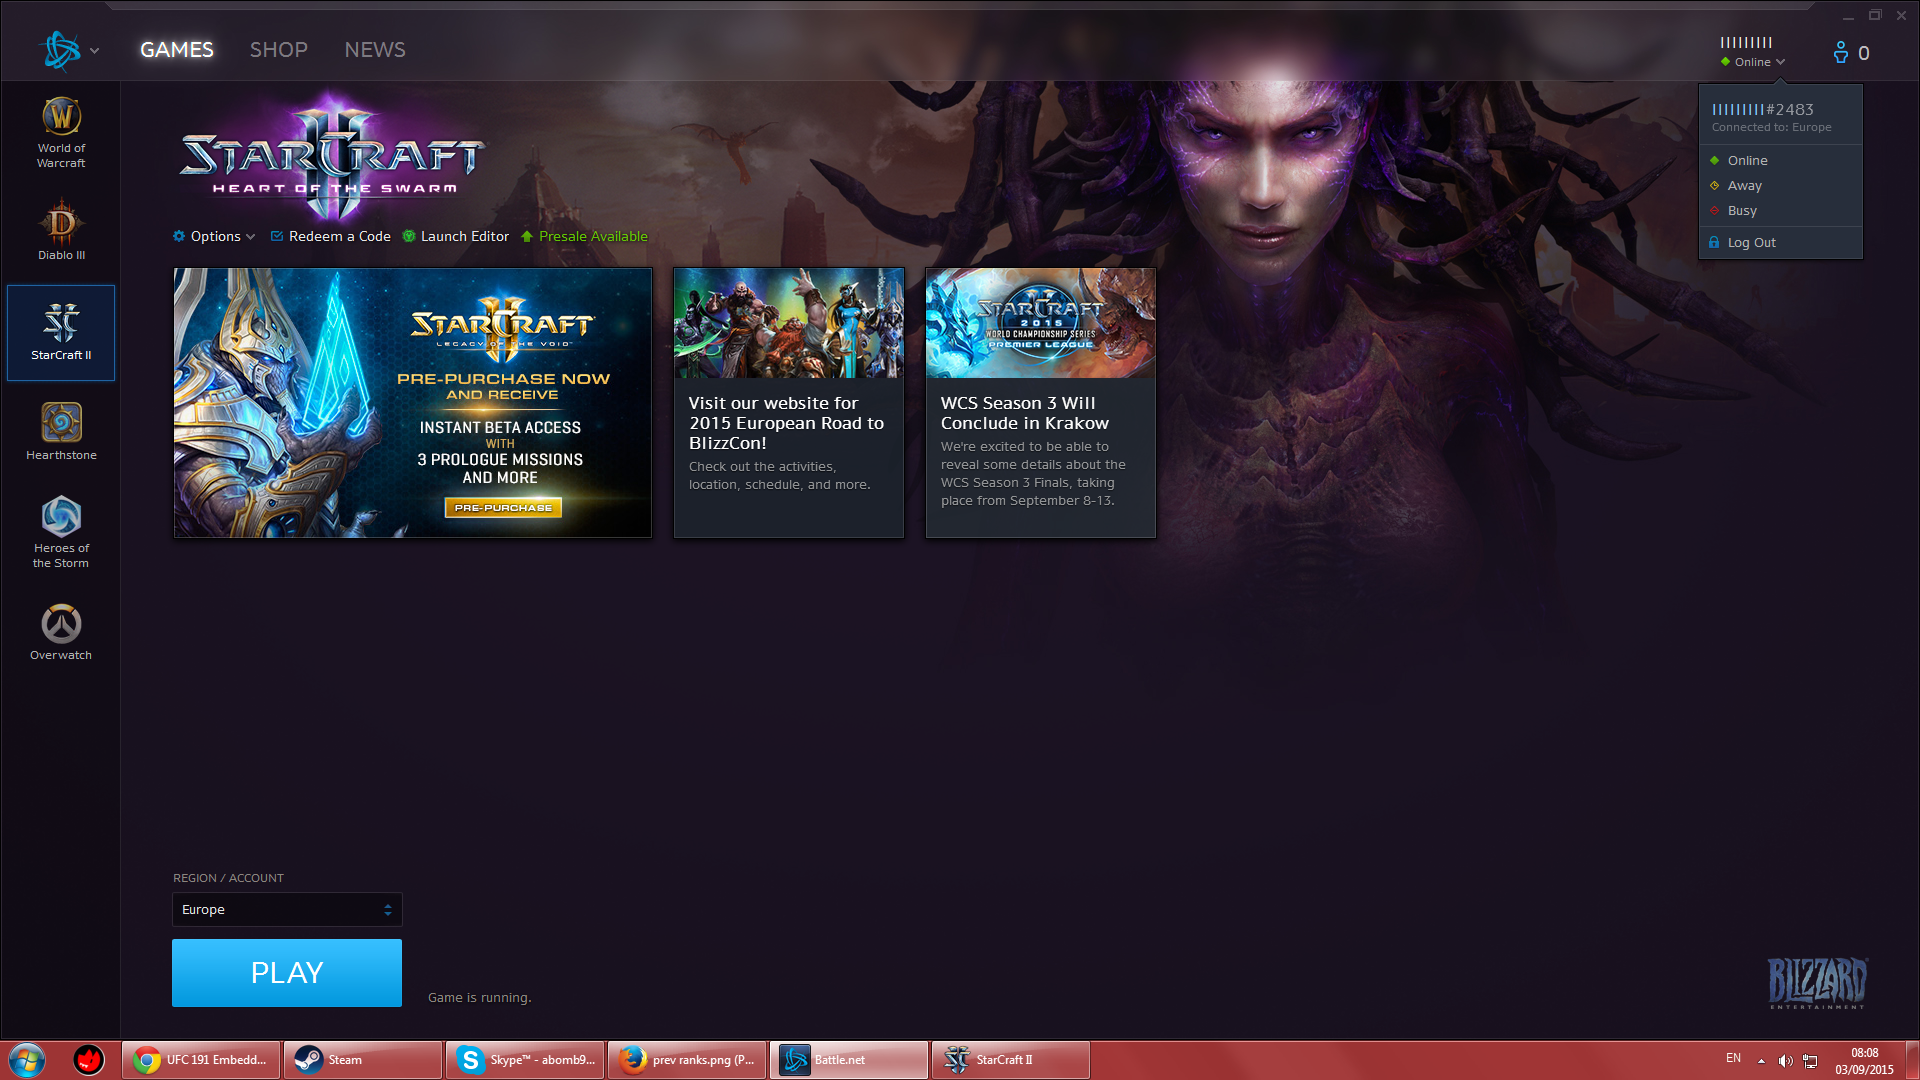Click Legacy of the Void banner

click(413, 402)
